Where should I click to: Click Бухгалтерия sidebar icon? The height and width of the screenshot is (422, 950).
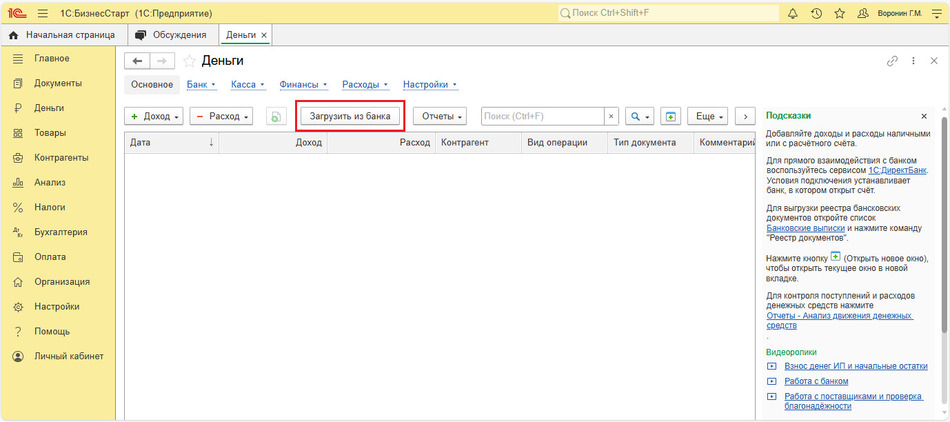point(18,232)
